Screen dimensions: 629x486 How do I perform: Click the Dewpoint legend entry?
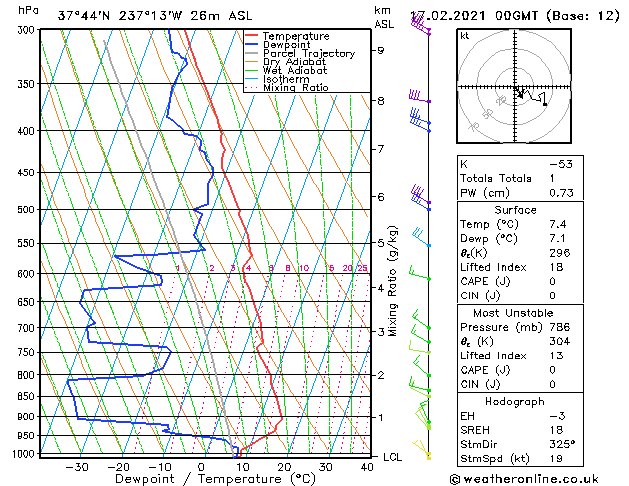pyautogui.click(x=286, y=45)
